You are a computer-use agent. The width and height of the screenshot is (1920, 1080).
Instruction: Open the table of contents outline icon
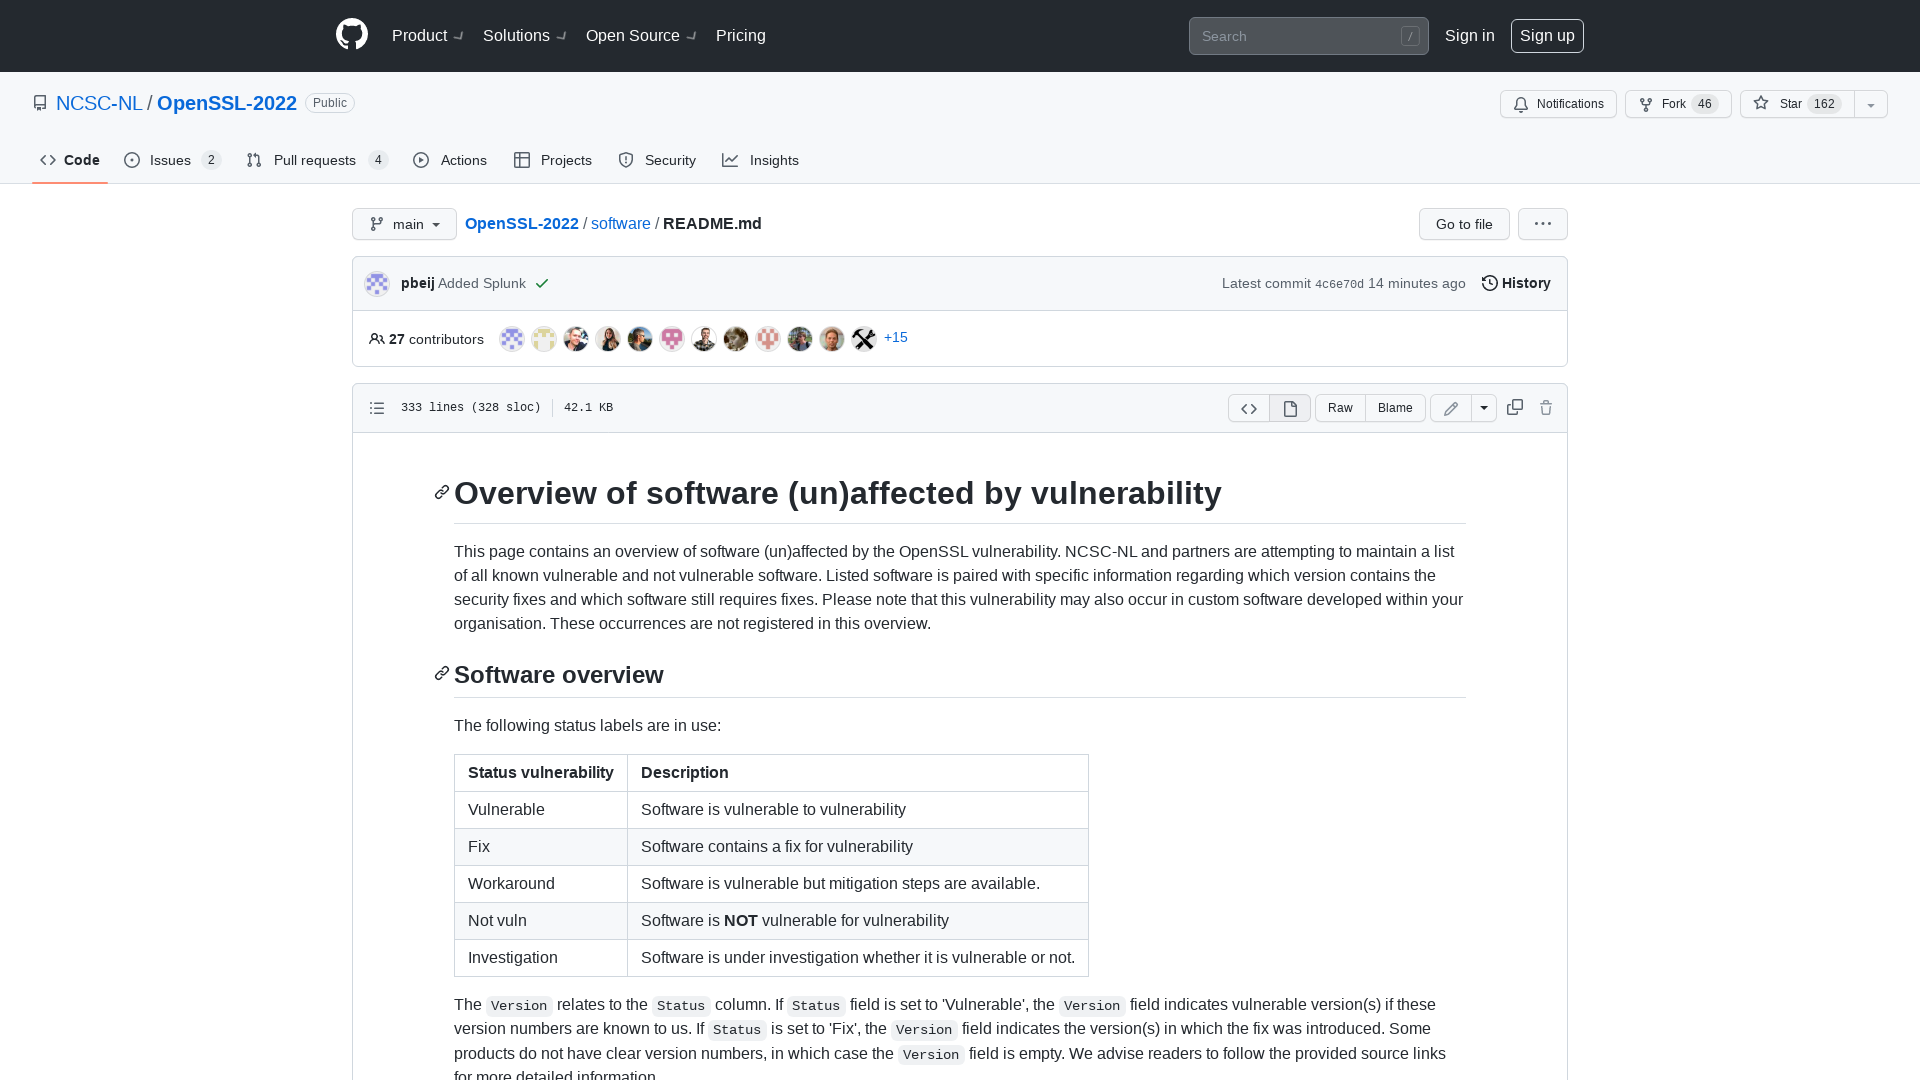click(x=377, y=407)
